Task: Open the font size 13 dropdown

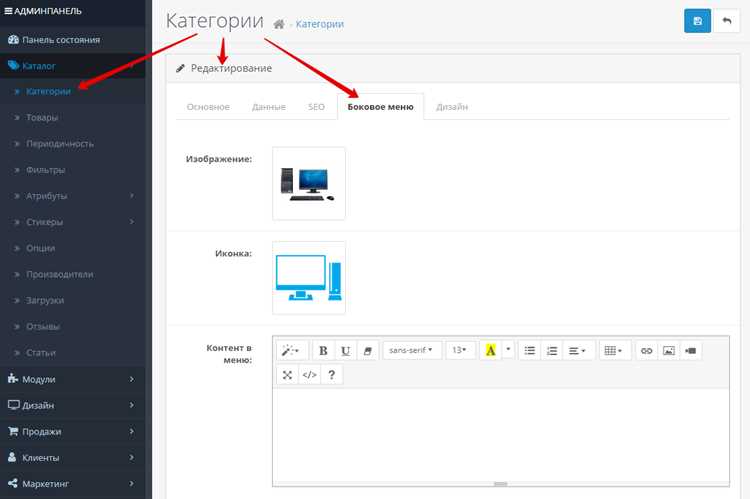Action: tap(460, 351)
